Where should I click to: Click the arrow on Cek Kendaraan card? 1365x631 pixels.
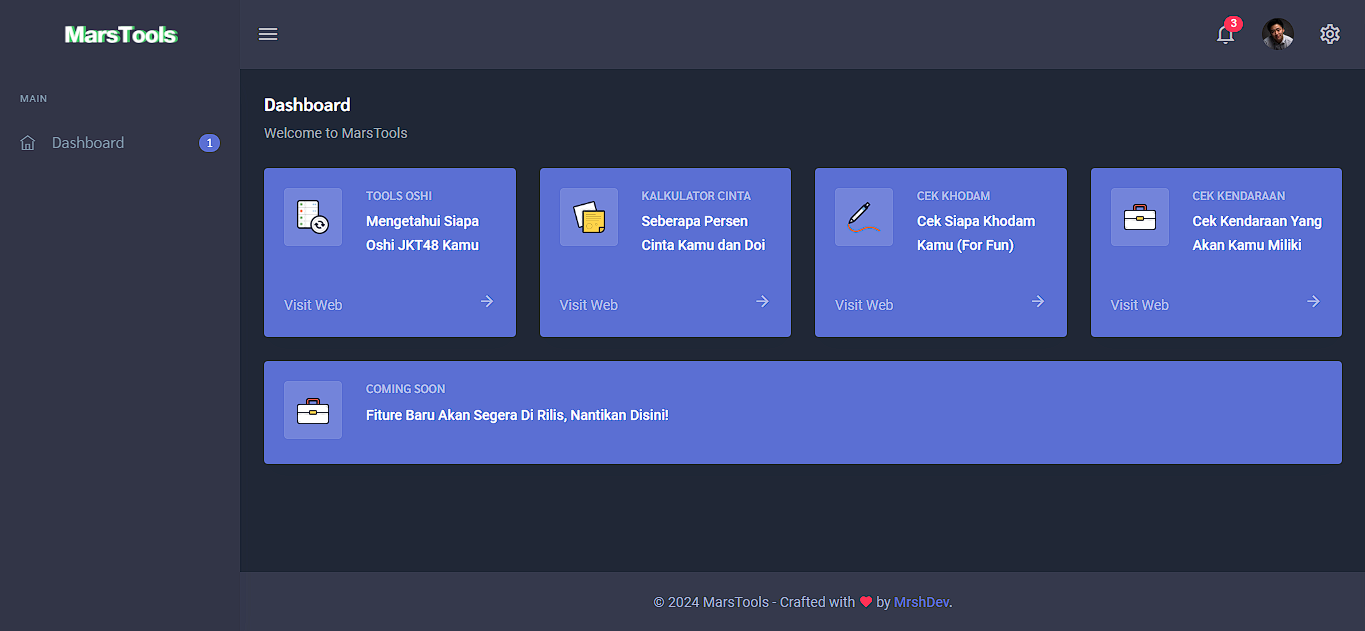(x=1313, y=301)
